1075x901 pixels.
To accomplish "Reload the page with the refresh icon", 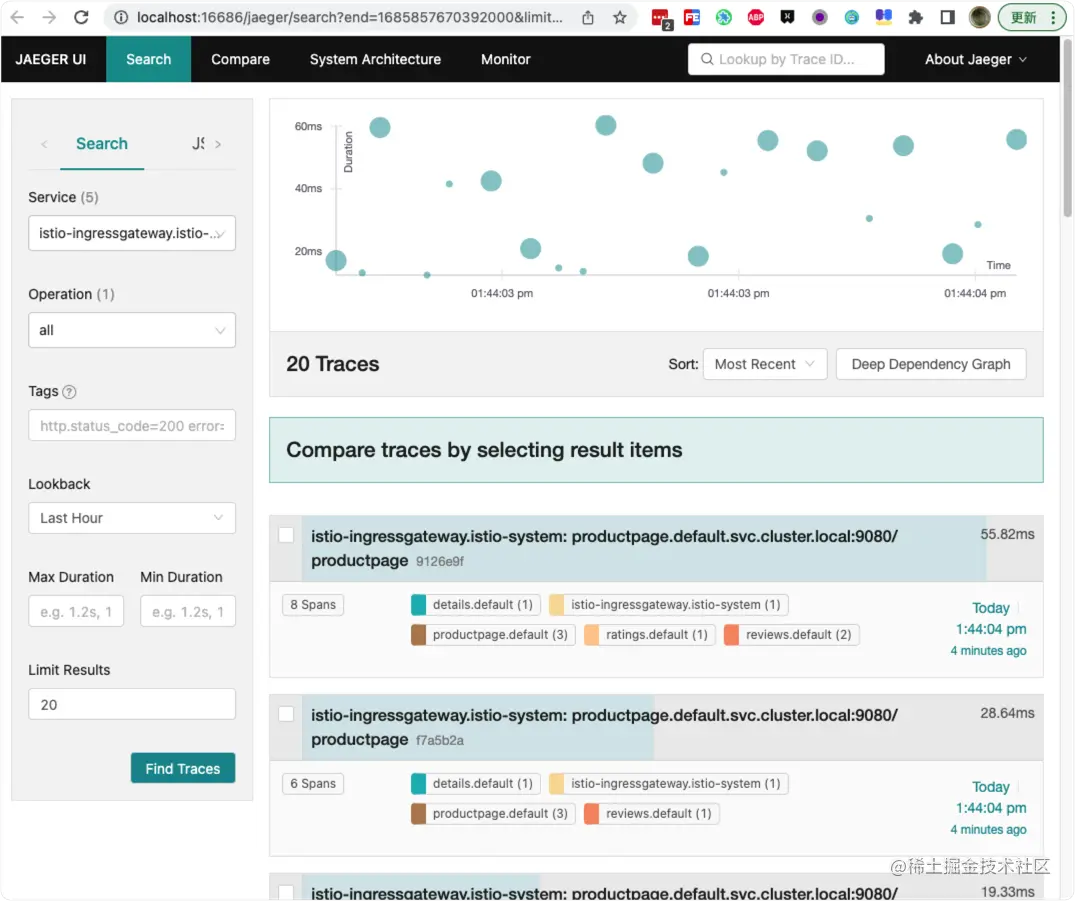I will tap(82, 17).
